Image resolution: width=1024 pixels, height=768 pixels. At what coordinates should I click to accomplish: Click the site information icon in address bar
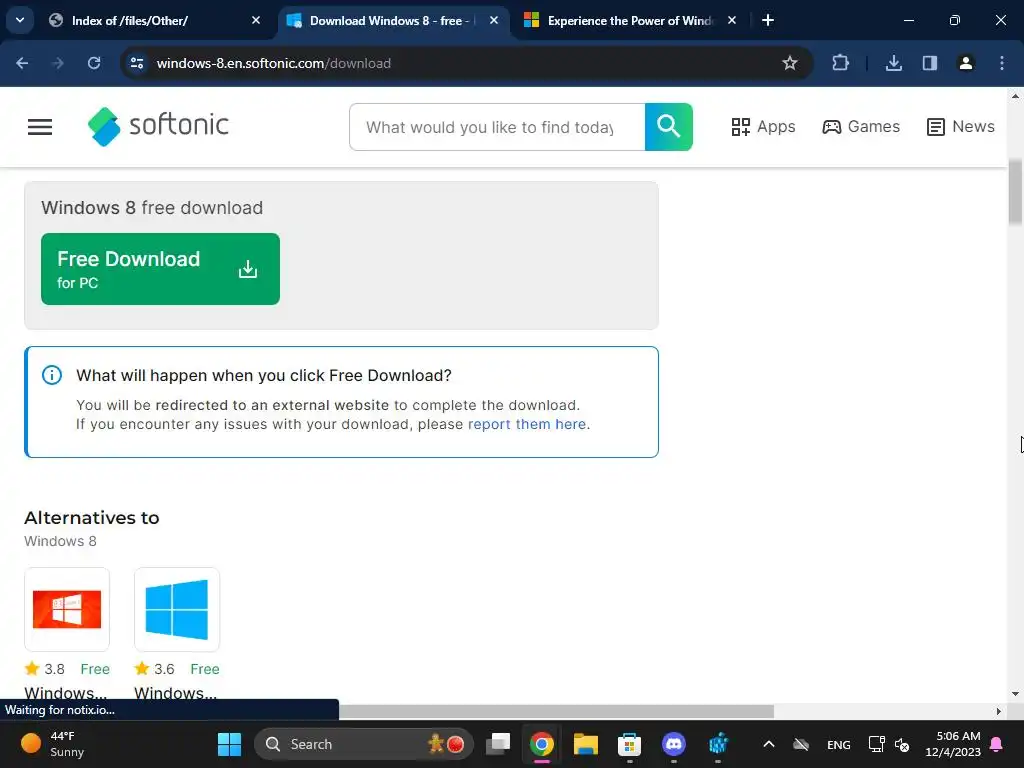(x=137, y=63)
